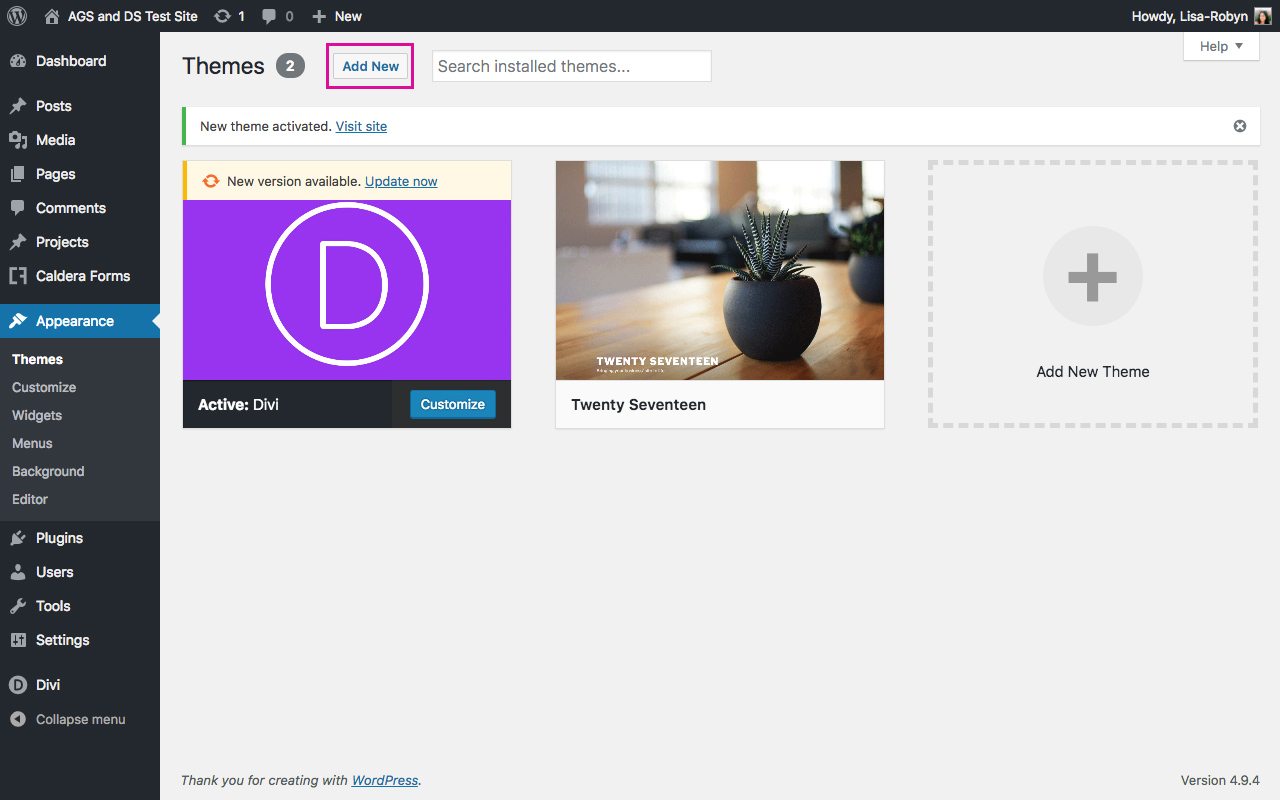
Task: Select the Divi theme purple thumbnail
Action: pyautogui.click(x=347, y=290)
